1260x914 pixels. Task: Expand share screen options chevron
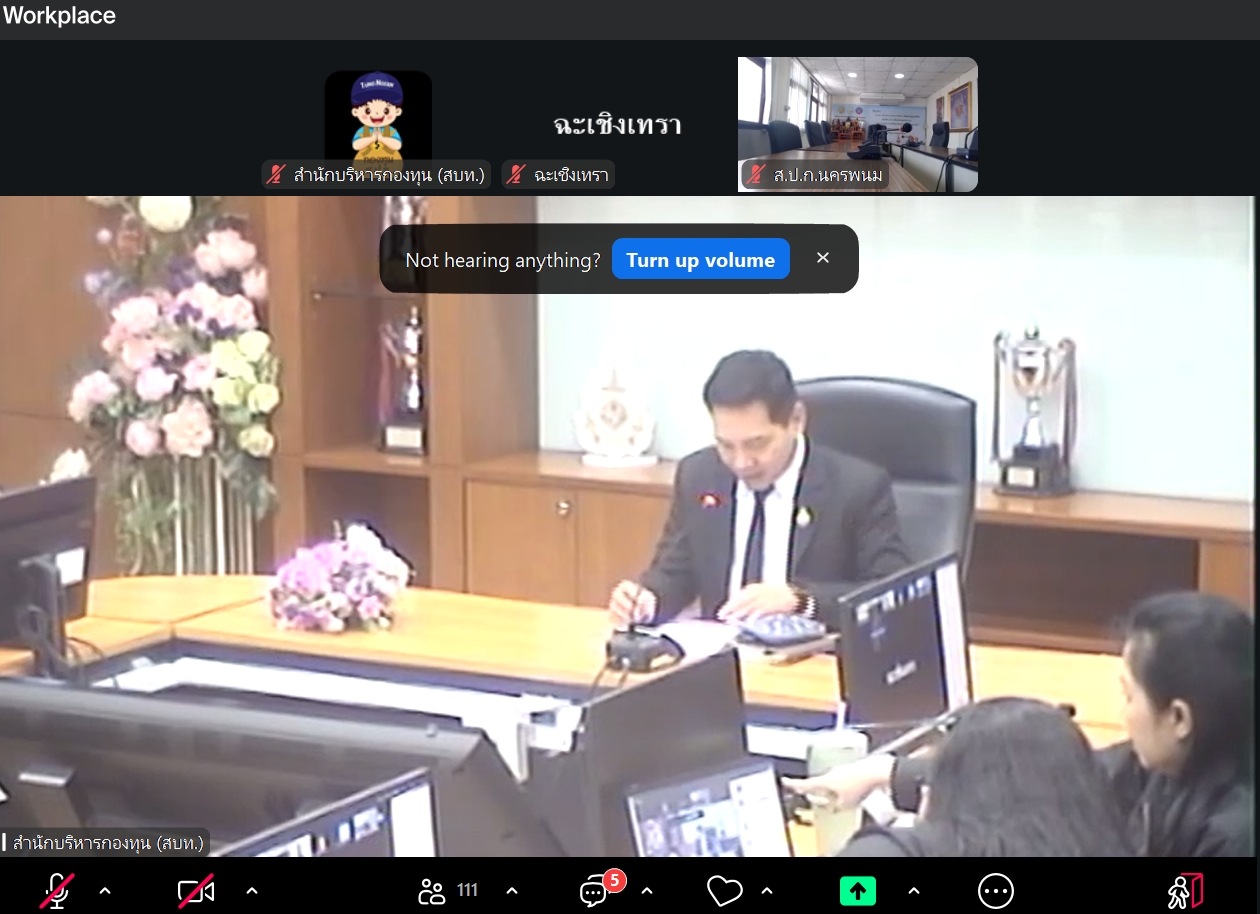pyautogui.click(x=914, y=890)
